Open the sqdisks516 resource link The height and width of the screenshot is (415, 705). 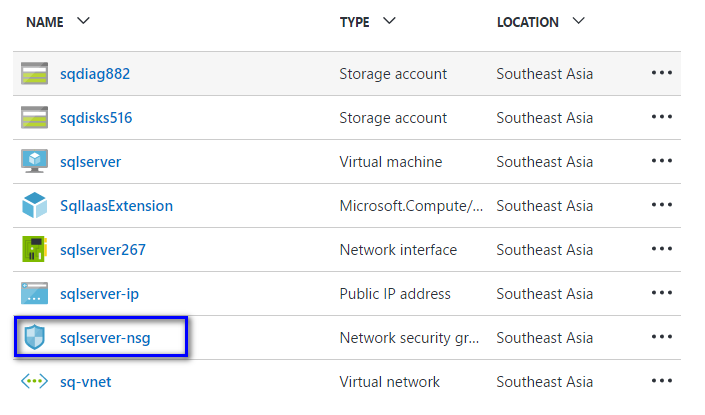tap(96, 118)
